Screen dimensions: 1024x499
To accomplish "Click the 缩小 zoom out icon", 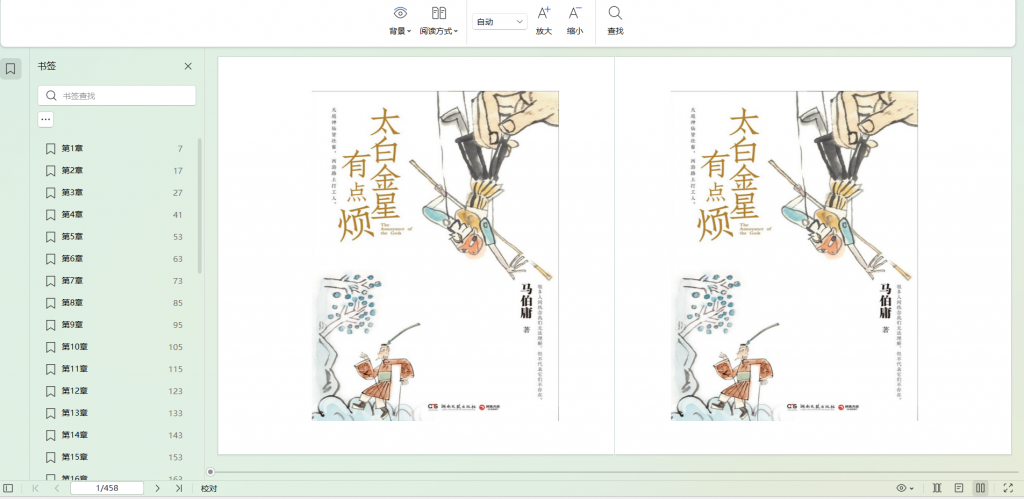I will coord(575,20).
